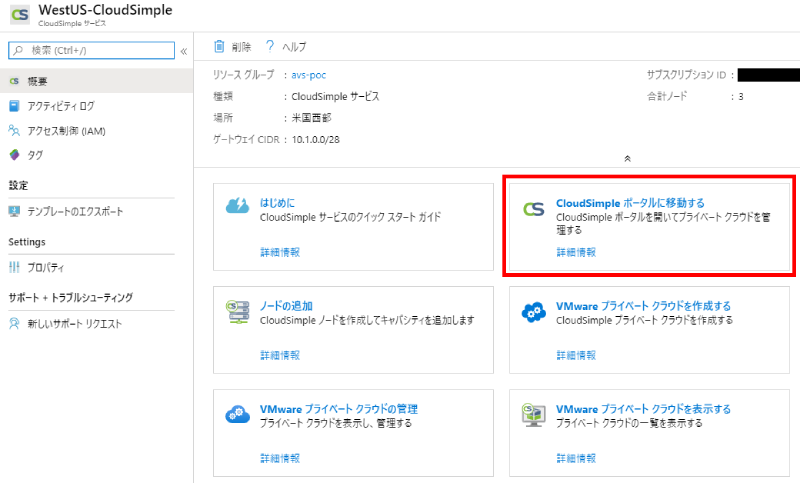
Task: Click the CloudSimple logo icon in header
Action: pyautogui.click(x=20, y=15)
